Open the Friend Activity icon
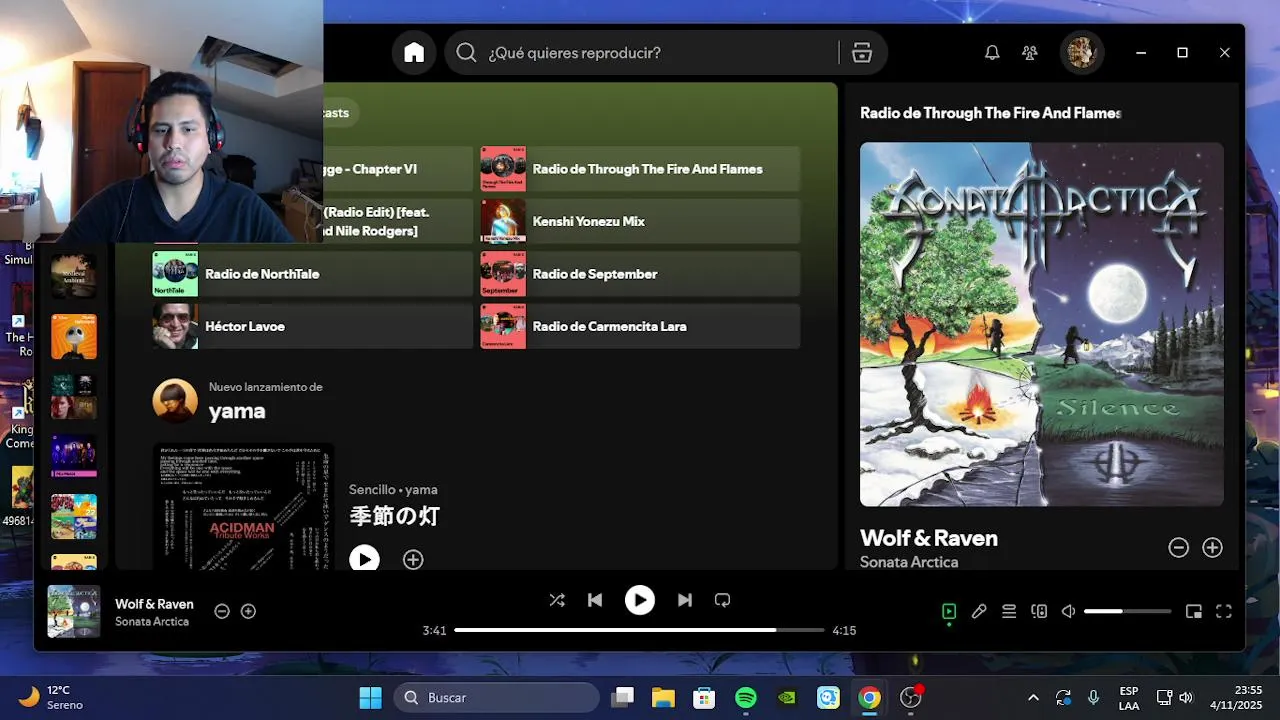This screenshot has height=720, width=1280. pyautogui.click(x=1030, y=53)
